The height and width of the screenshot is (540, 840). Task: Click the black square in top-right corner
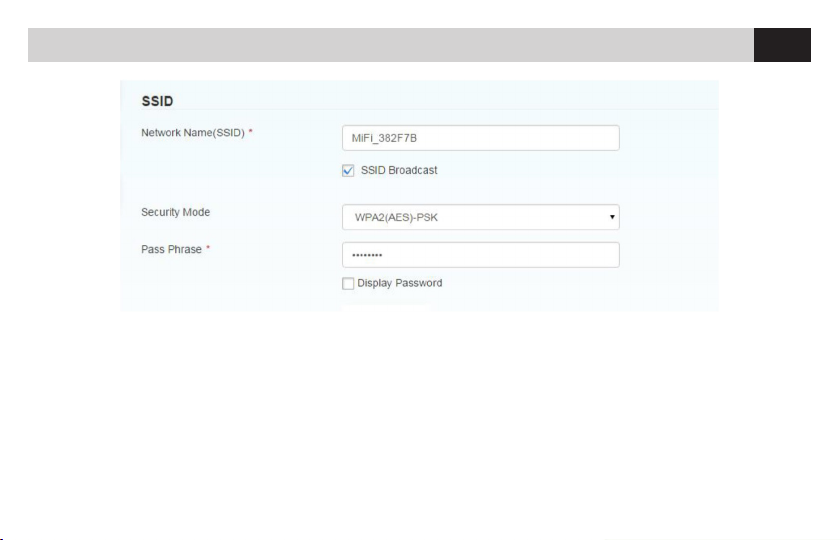pos(783,45)
